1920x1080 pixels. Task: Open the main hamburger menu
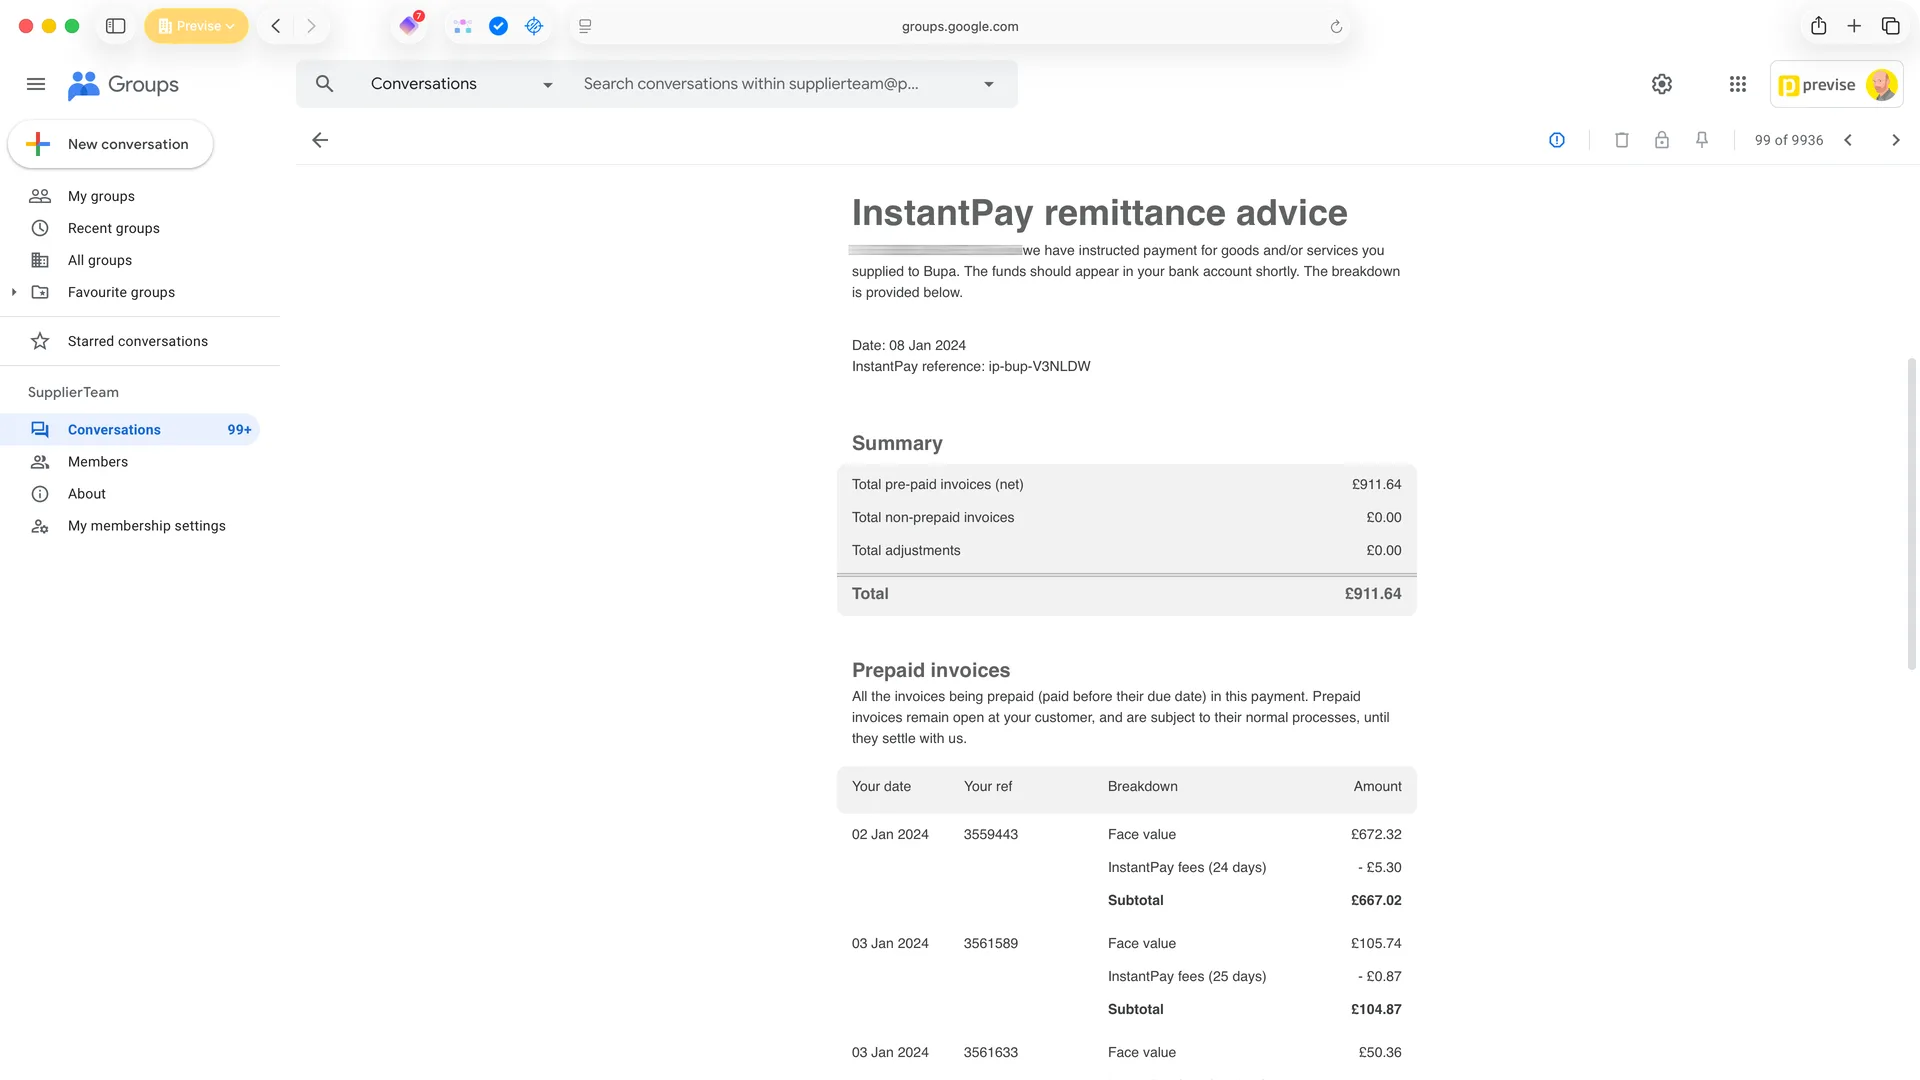36,84
